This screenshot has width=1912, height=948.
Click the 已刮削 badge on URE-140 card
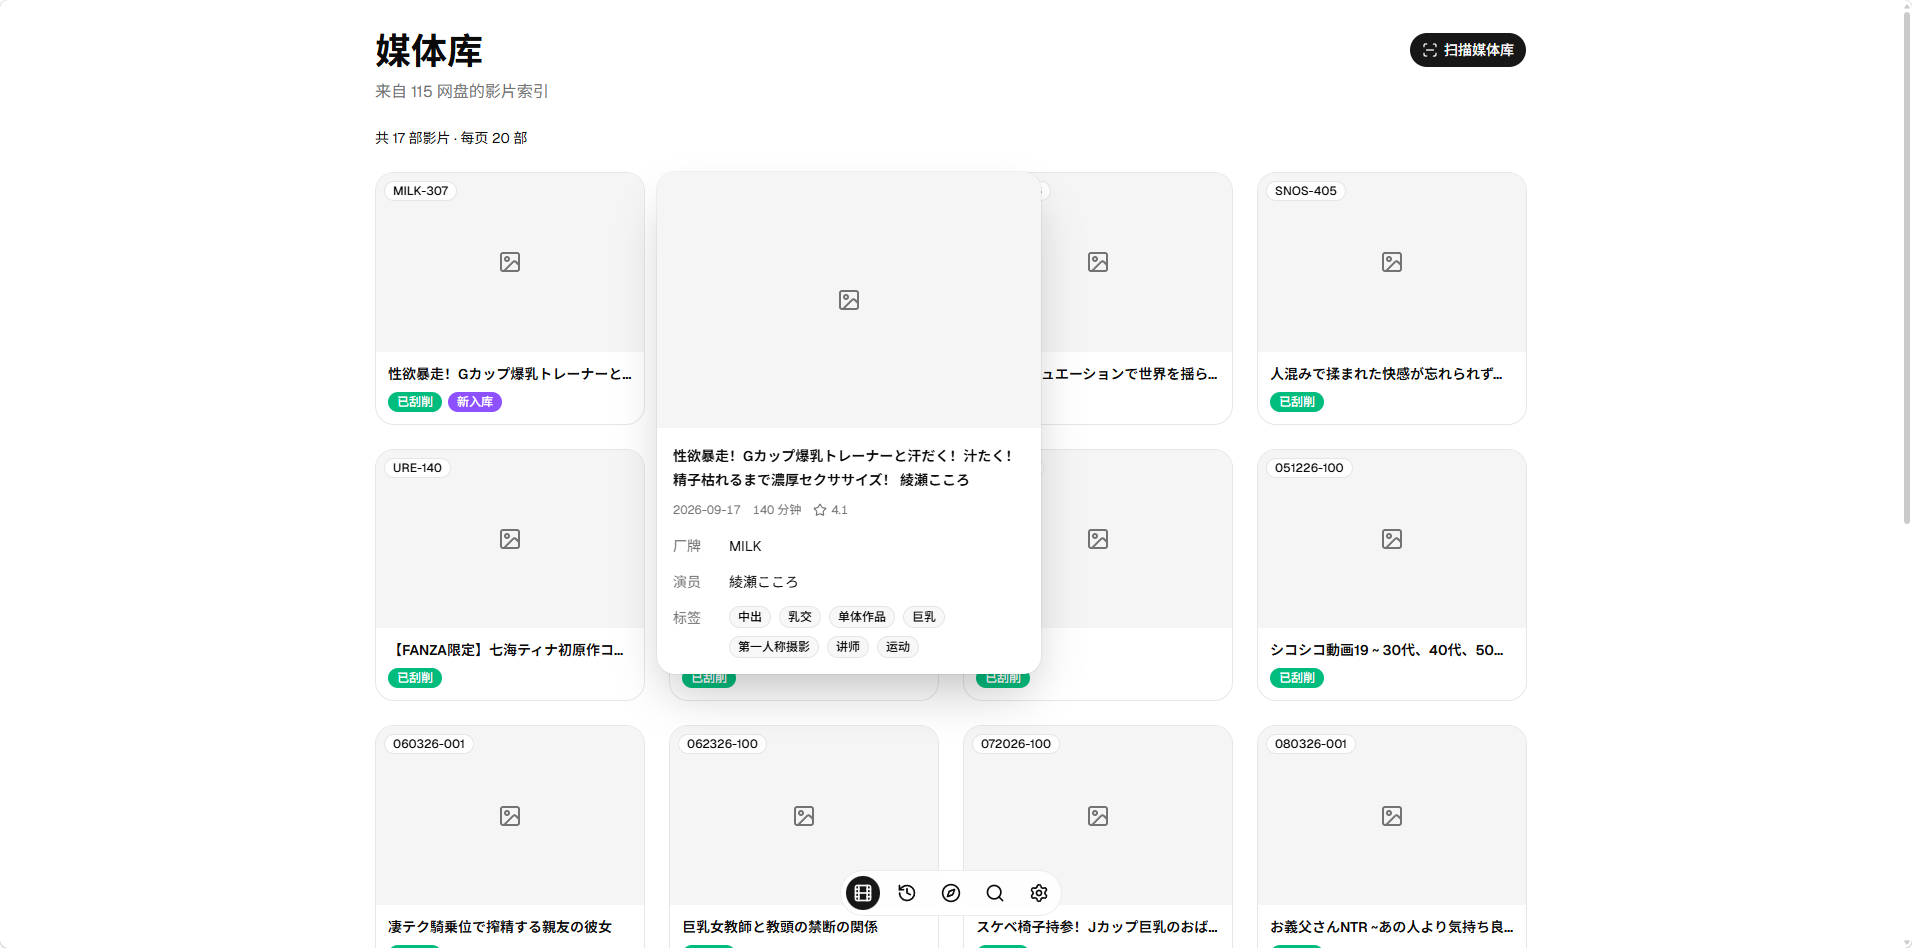click(415, 678)
